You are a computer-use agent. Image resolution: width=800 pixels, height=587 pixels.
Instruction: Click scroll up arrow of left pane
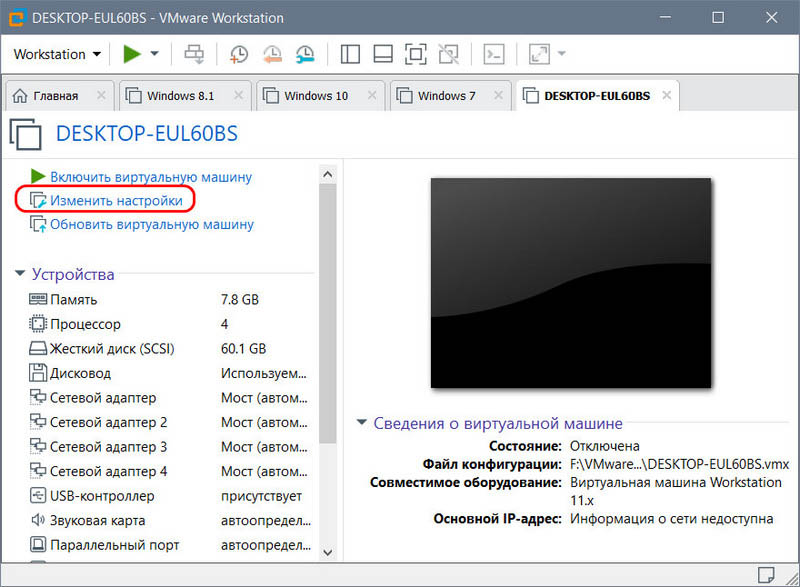pos(328,174)
